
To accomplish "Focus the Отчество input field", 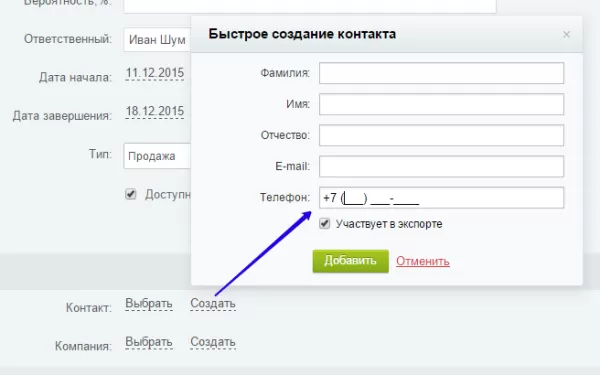I will point(442,135).
